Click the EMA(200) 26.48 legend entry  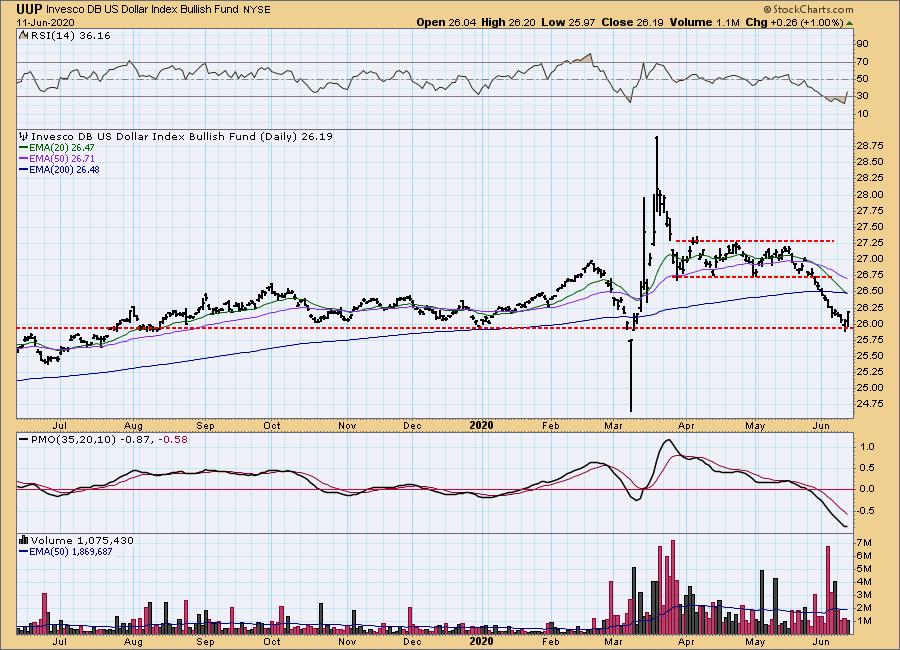[x=59, y=169]
